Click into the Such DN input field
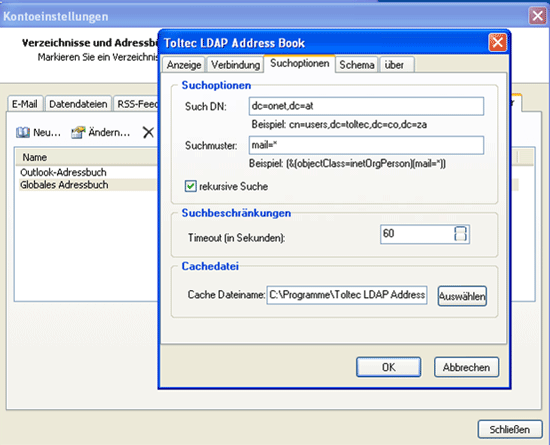Image resolution: width=550 pixels, height=445 pixels. tap(366, 106)
